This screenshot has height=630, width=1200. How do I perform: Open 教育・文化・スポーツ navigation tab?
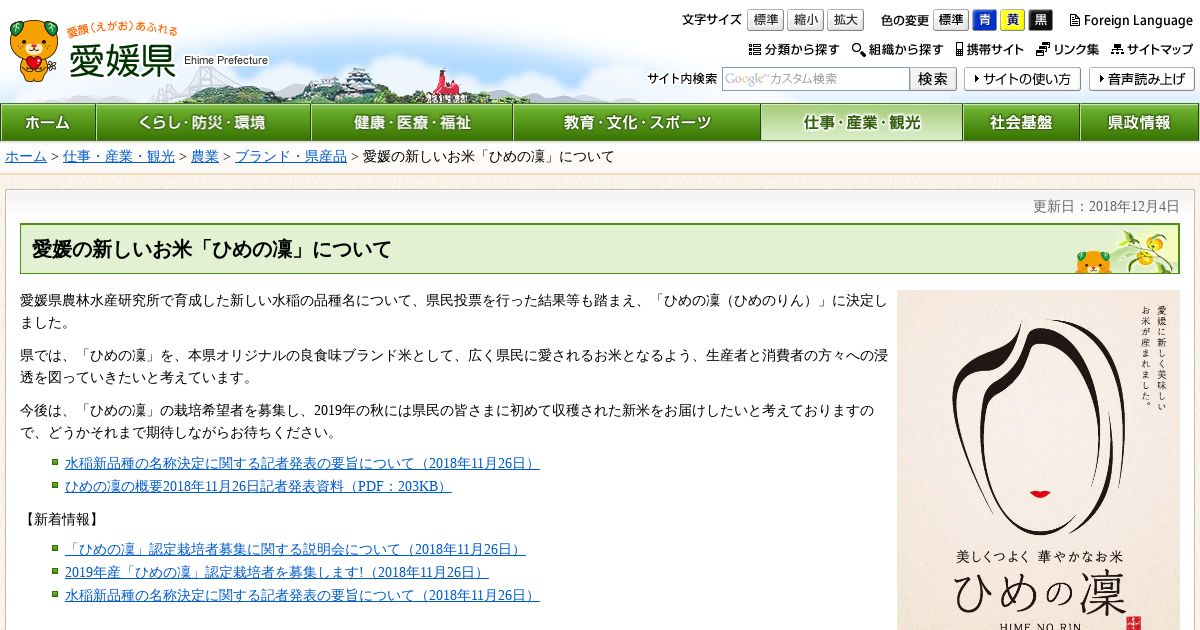click(637, 122)
